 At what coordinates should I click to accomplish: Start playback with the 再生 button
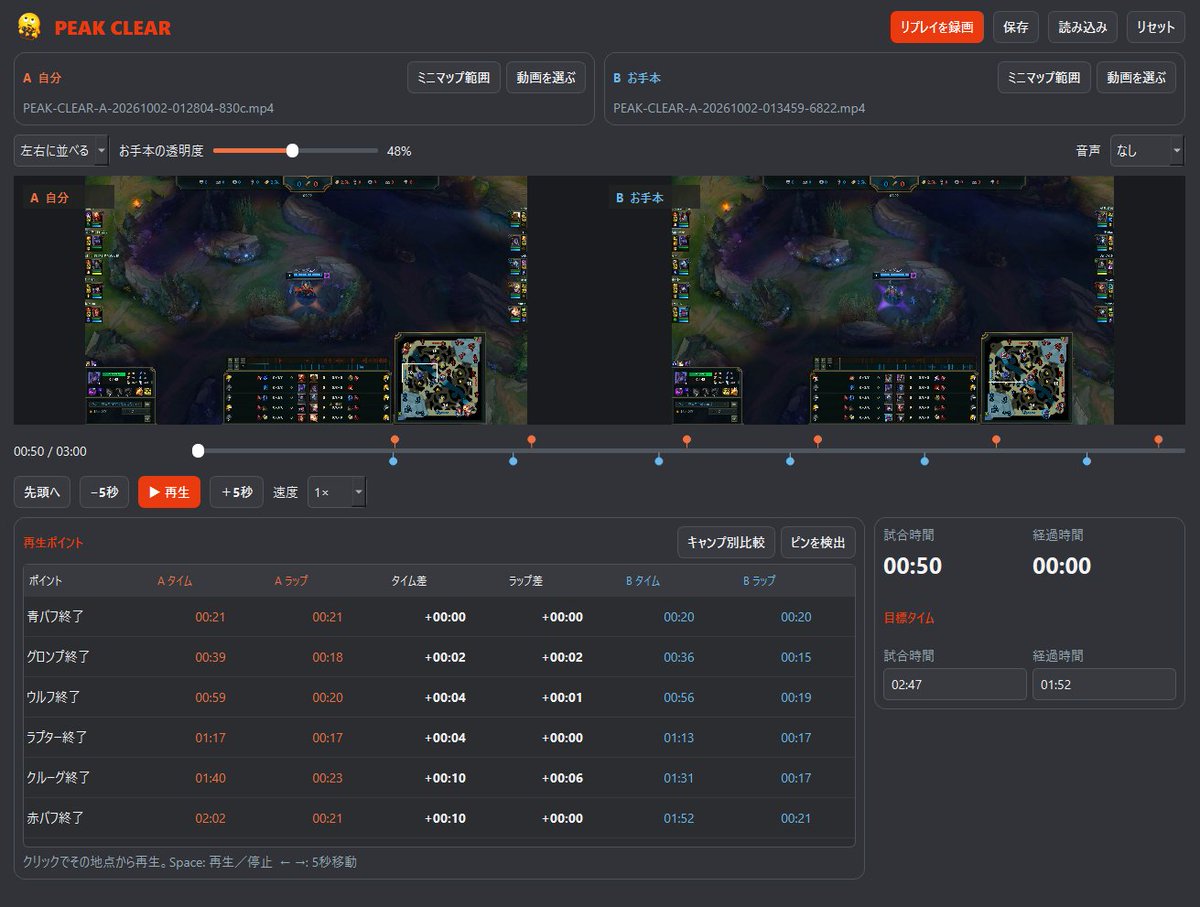(x=169, y=492)
